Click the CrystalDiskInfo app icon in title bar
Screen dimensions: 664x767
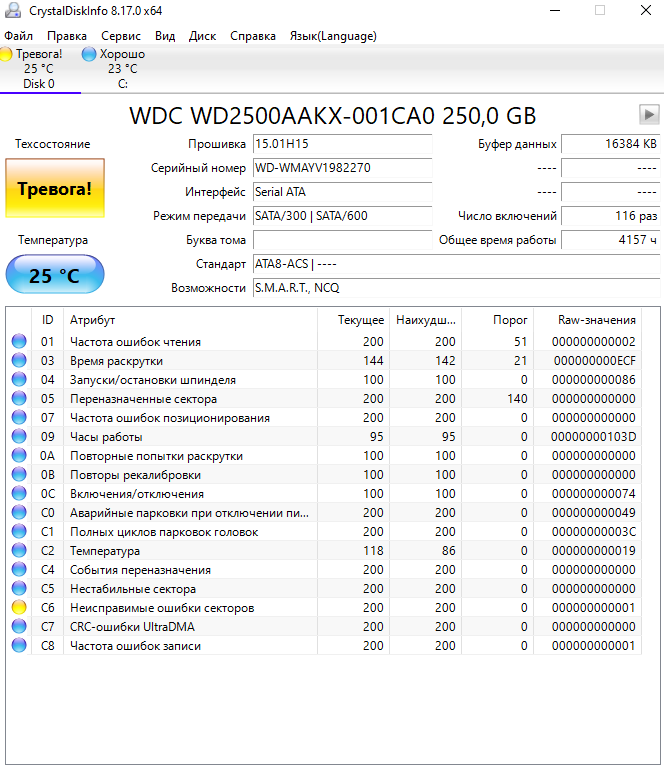13,10
